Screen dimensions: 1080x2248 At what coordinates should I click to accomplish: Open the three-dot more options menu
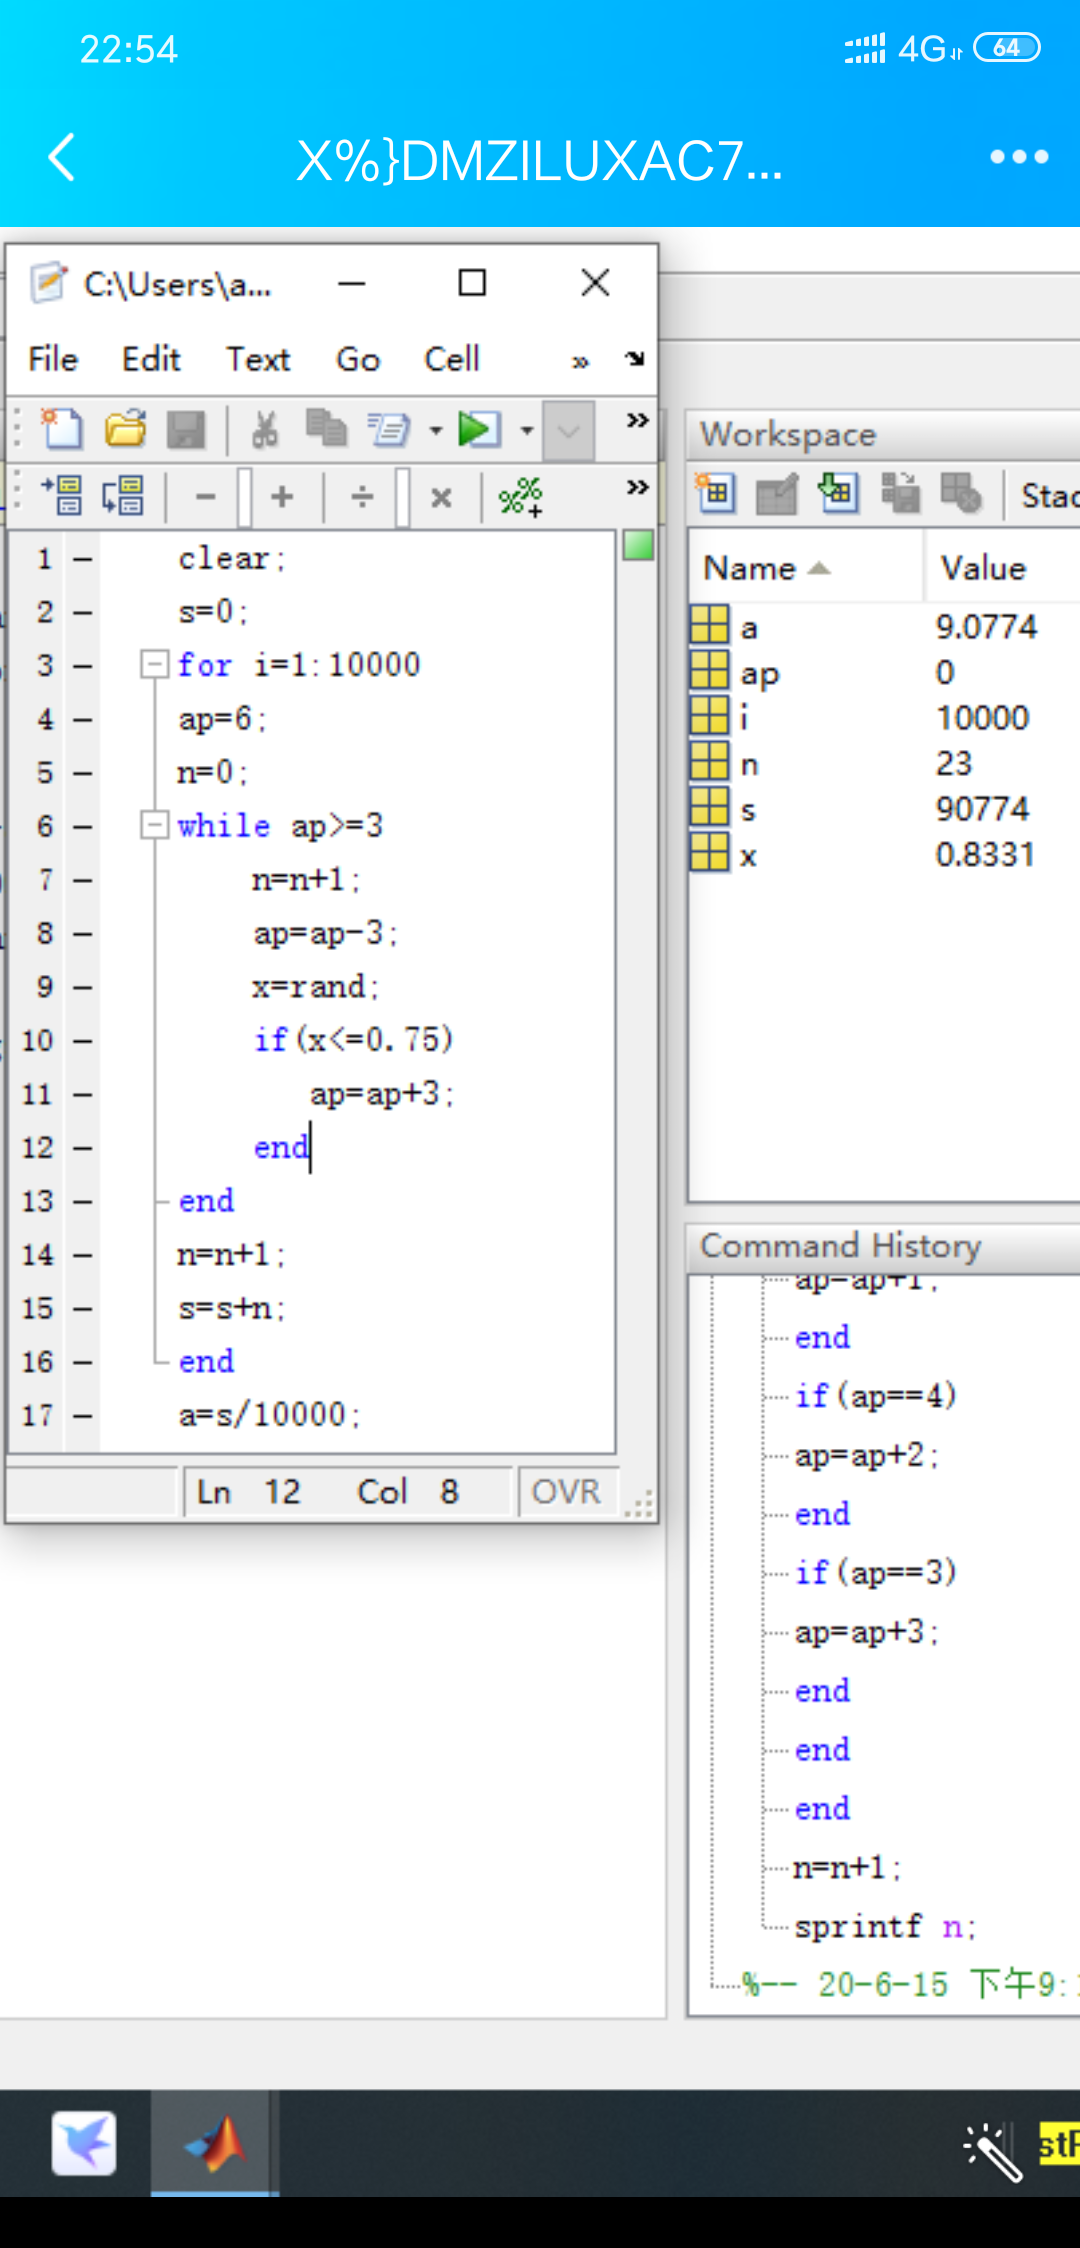pos(1019,157)
